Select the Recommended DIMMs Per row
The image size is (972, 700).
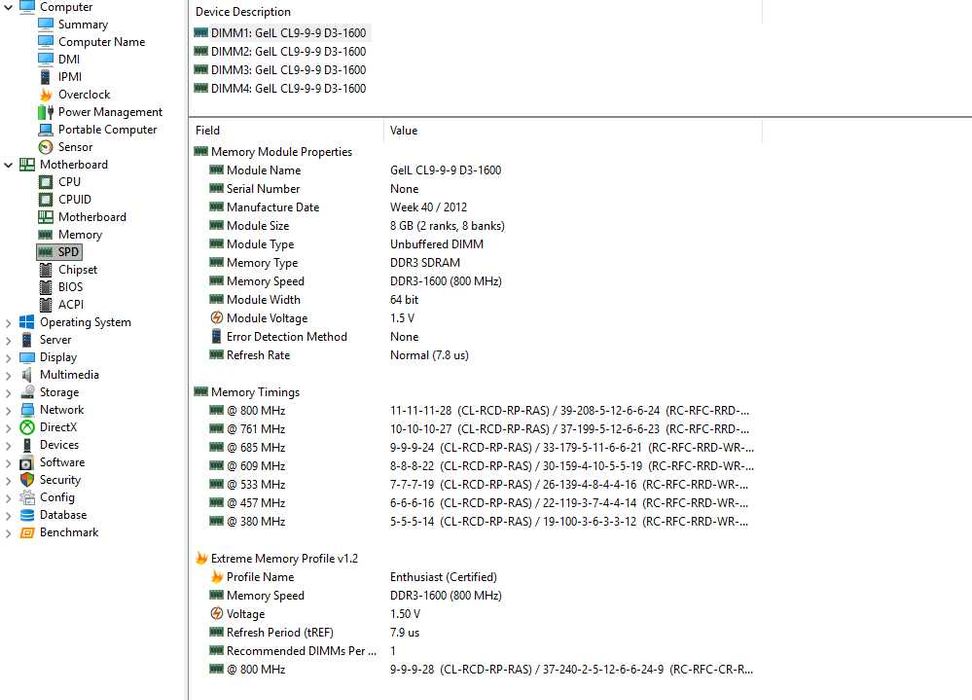(475, 651)
